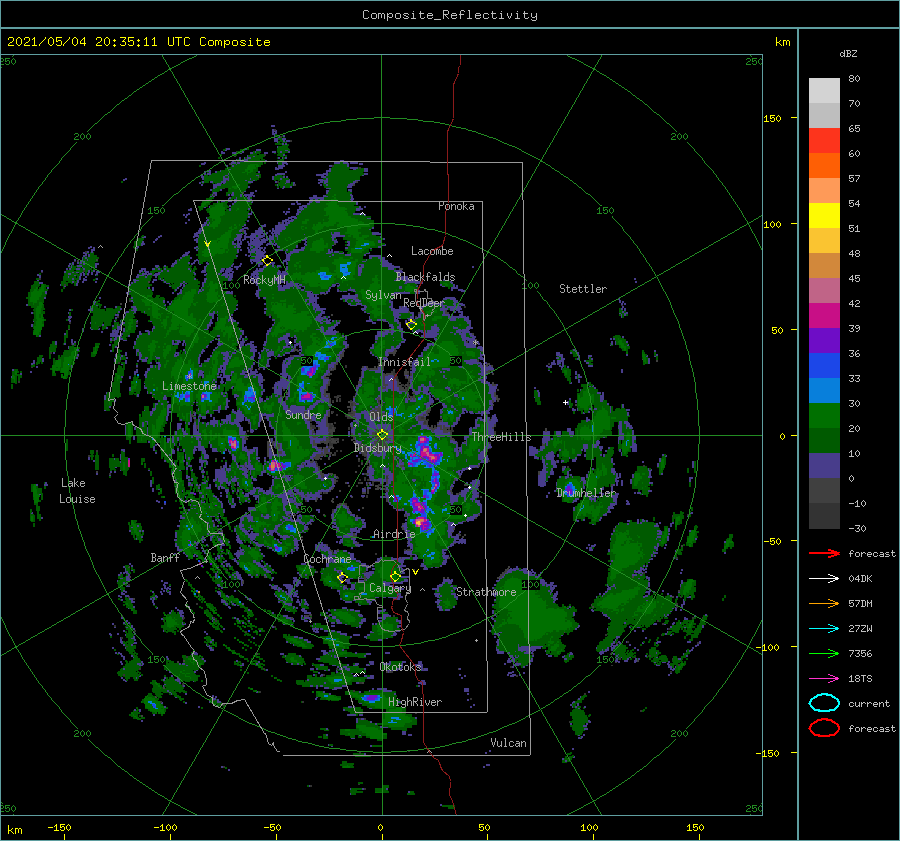Click the cyan 'current' ellipse legend symbol

coord(824,703)
